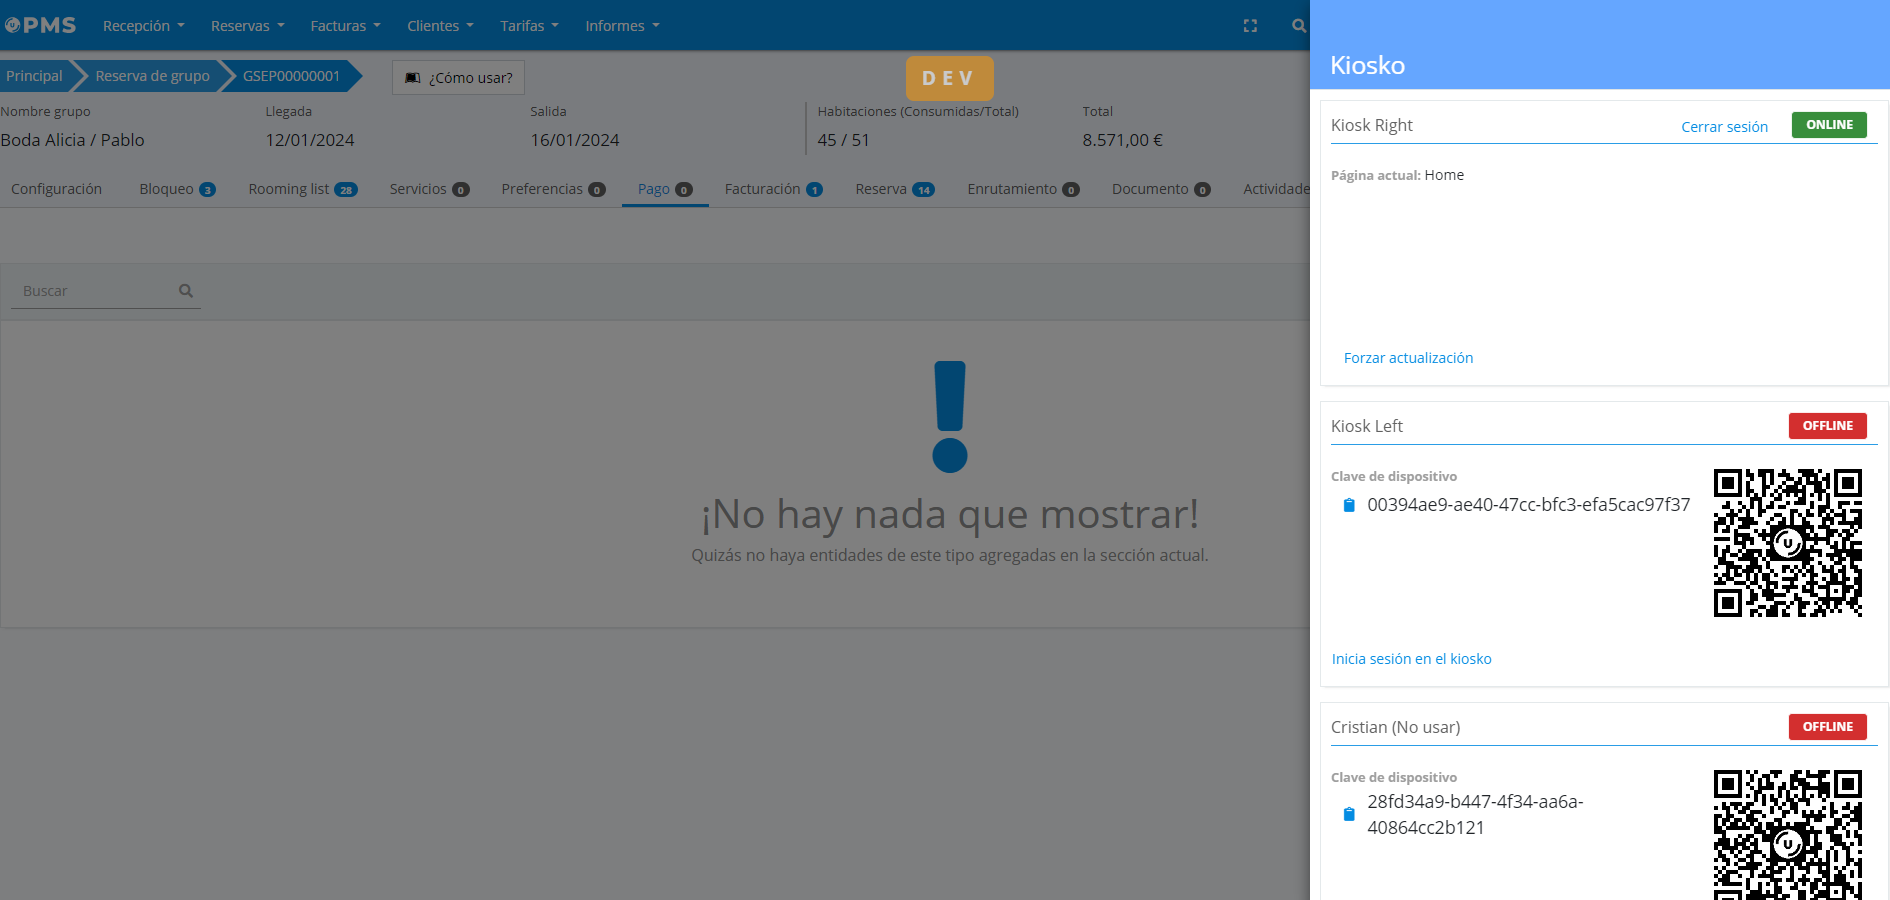Viewport: 1890px width, 900px height.
Task: Switch to Enrutamiento tab
Action: pos(1023,189)
